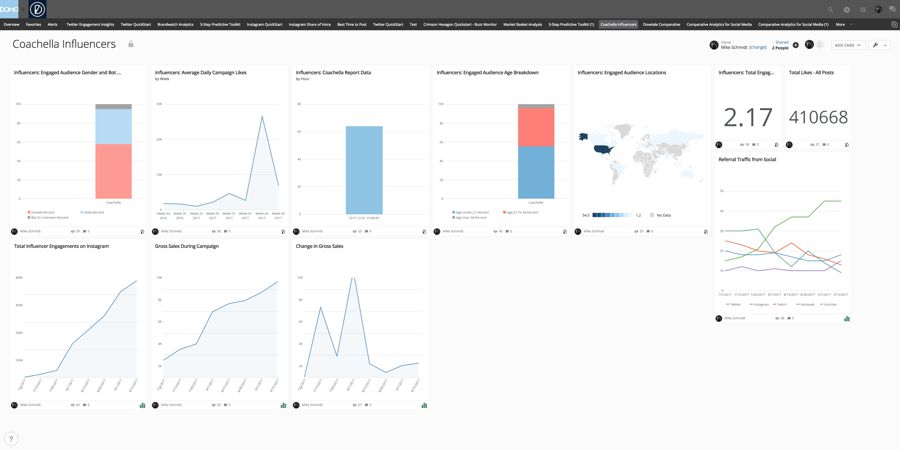Image resolution: width=900 pixels, height=450 pixels.
Task: Open the Favorites tab
Action: [33, 25]
